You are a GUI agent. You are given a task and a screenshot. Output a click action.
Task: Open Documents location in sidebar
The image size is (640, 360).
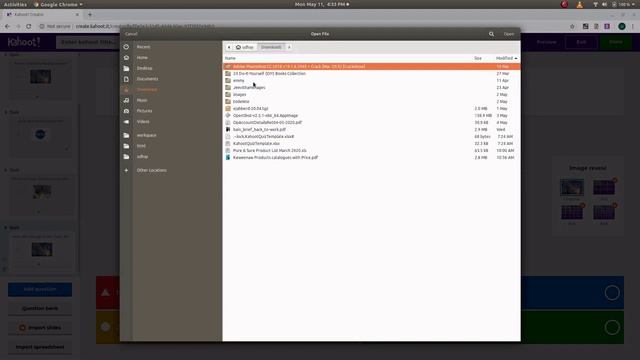click(x=147, y=79)
